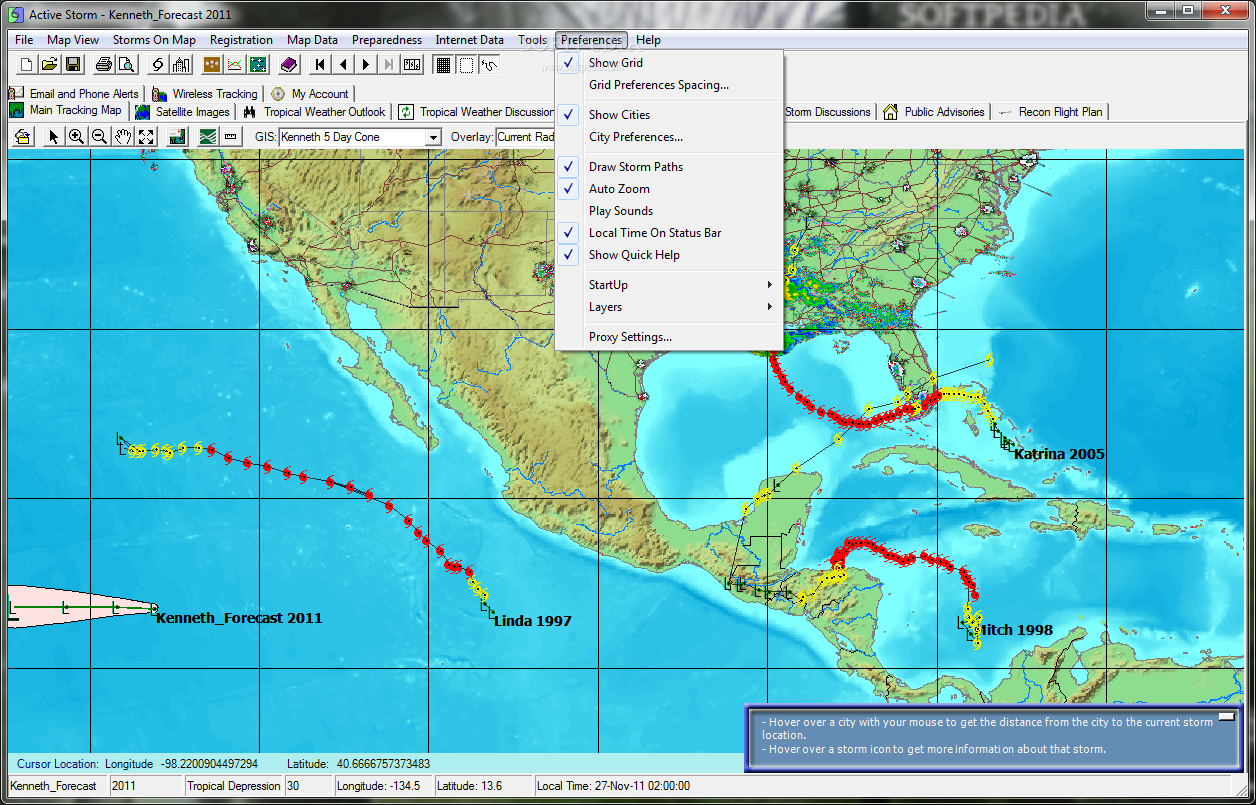Image resolution: width=1256 pixels, height=805 pixels.
Task: Toggle Draw Storm Paths option
Action: pyautogui.click(x=669, y=166)
